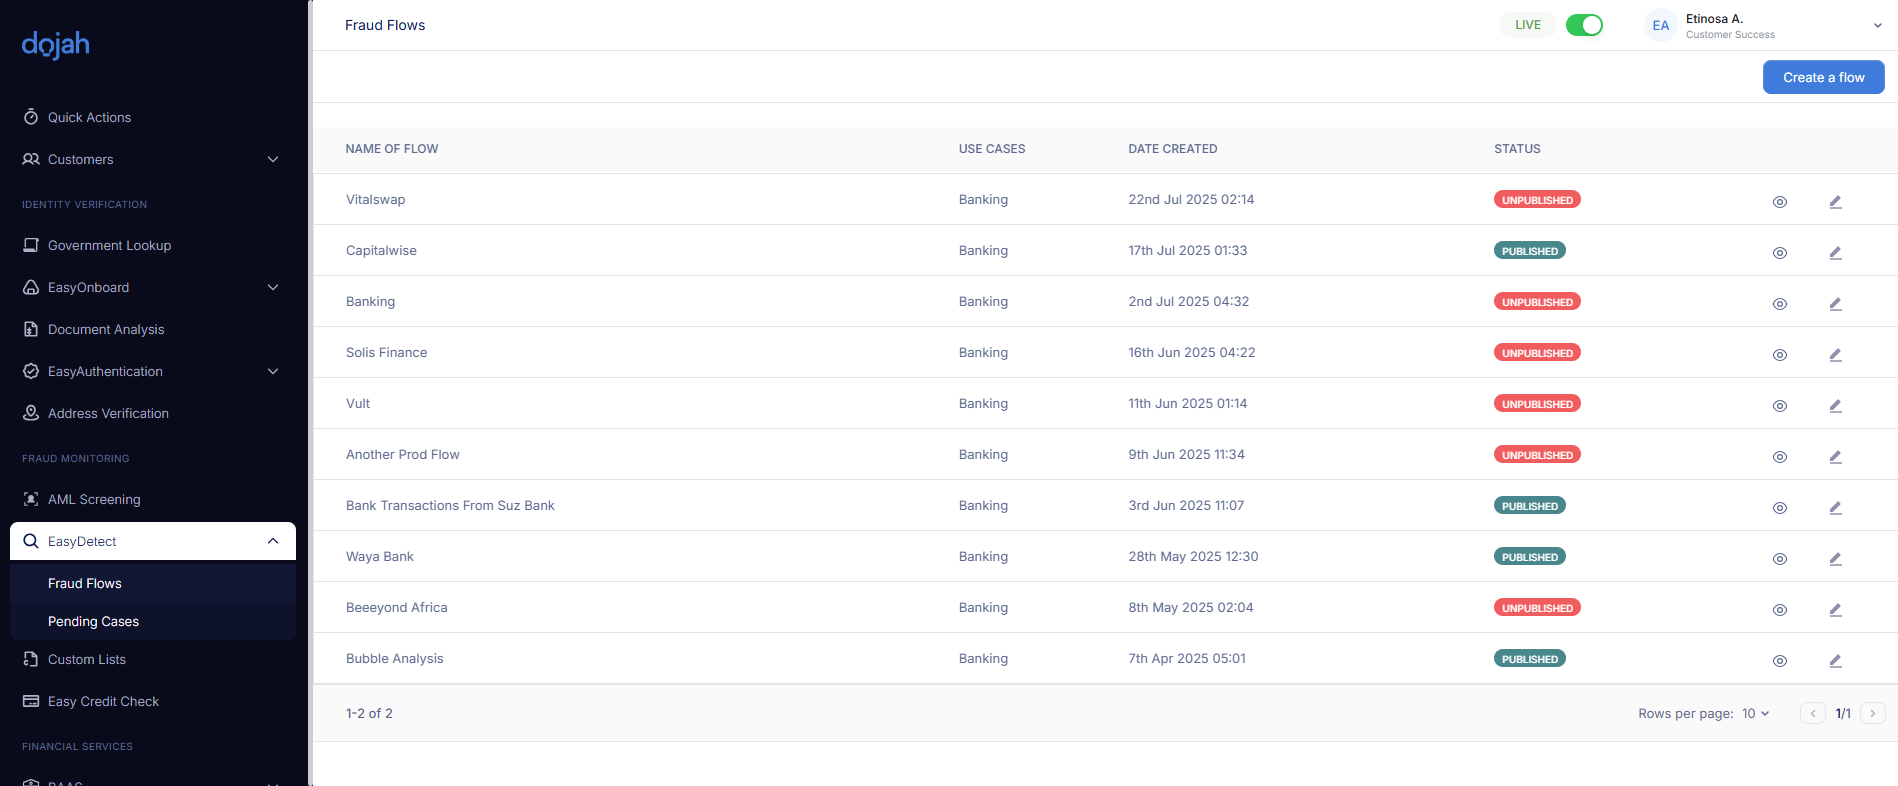Image resolution: width=1898 pixels, height=786 pixels.
Task: Click the eye icon for Solis Finance
Action: tap(1779, 354)
